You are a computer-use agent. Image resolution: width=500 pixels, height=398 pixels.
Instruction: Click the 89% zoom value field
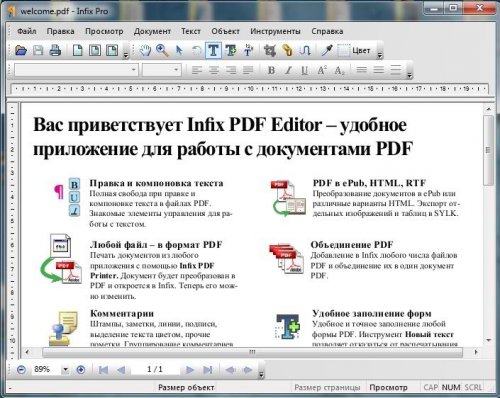point(46,369)
